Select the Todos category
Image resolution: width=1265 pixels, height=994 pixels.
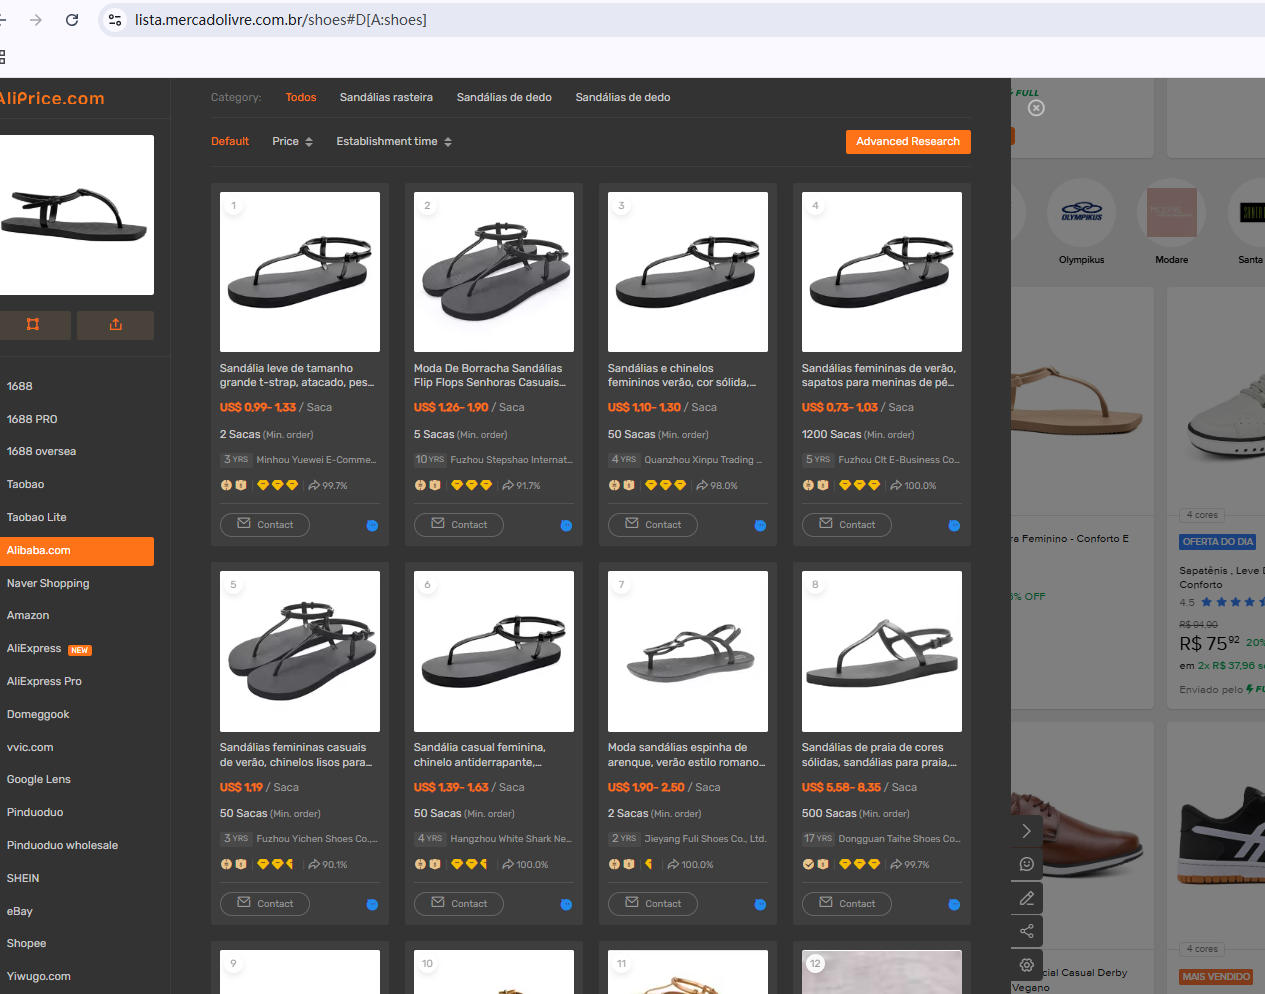(301, 97)
